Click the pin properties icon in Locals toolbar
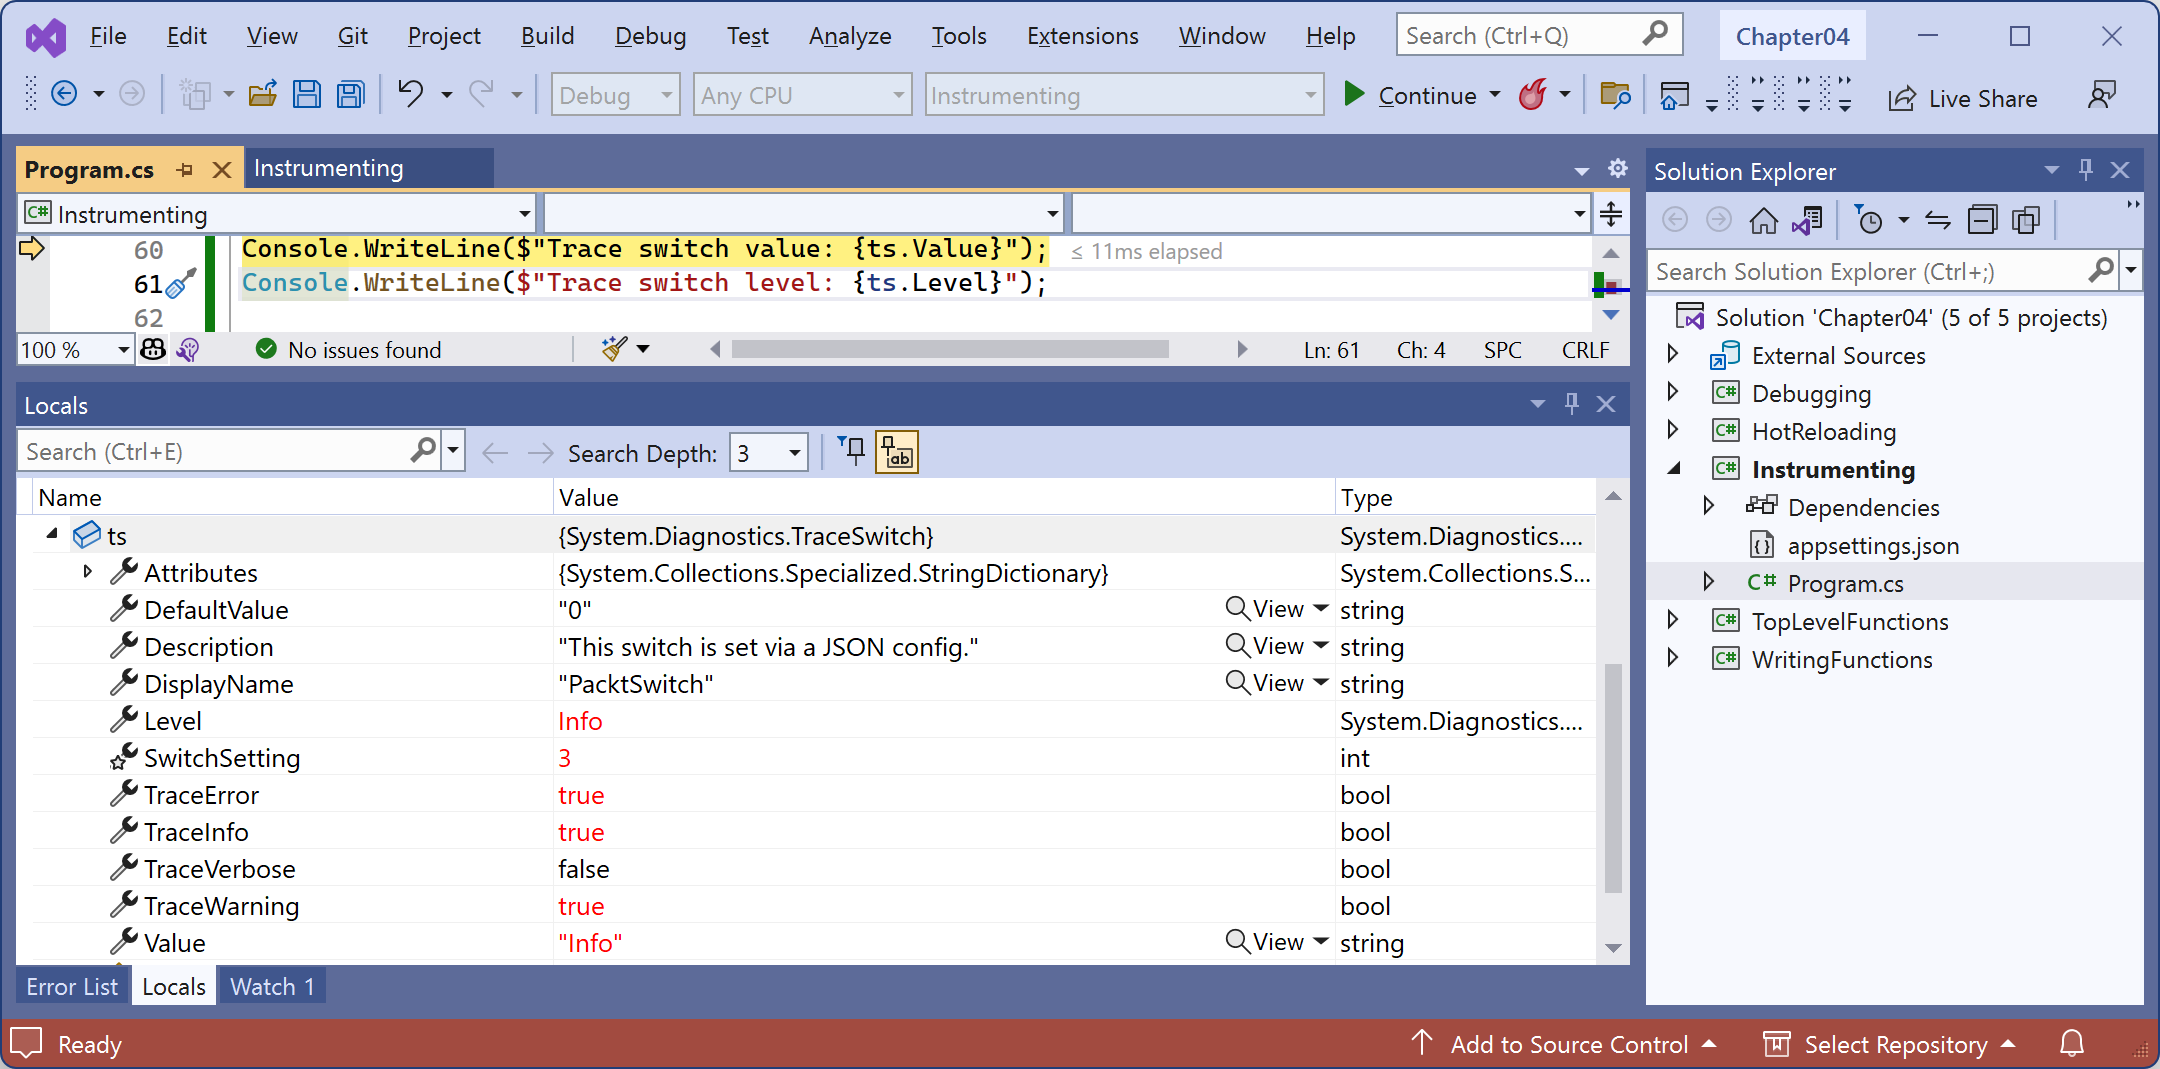The height and width of the screenshot is (1069, 2160). [x=853, y=451]
